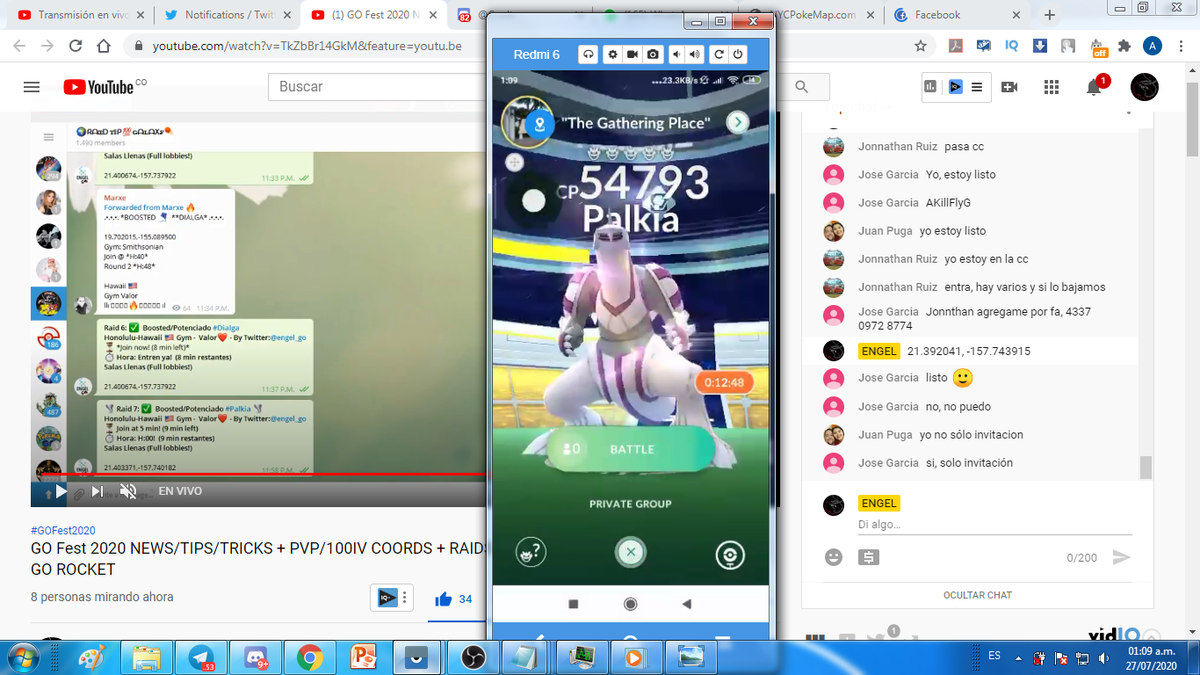This screenshot has height=675, width=1200.
Task: Take a screenshot with the camera icon
Action: coord(653,54)
